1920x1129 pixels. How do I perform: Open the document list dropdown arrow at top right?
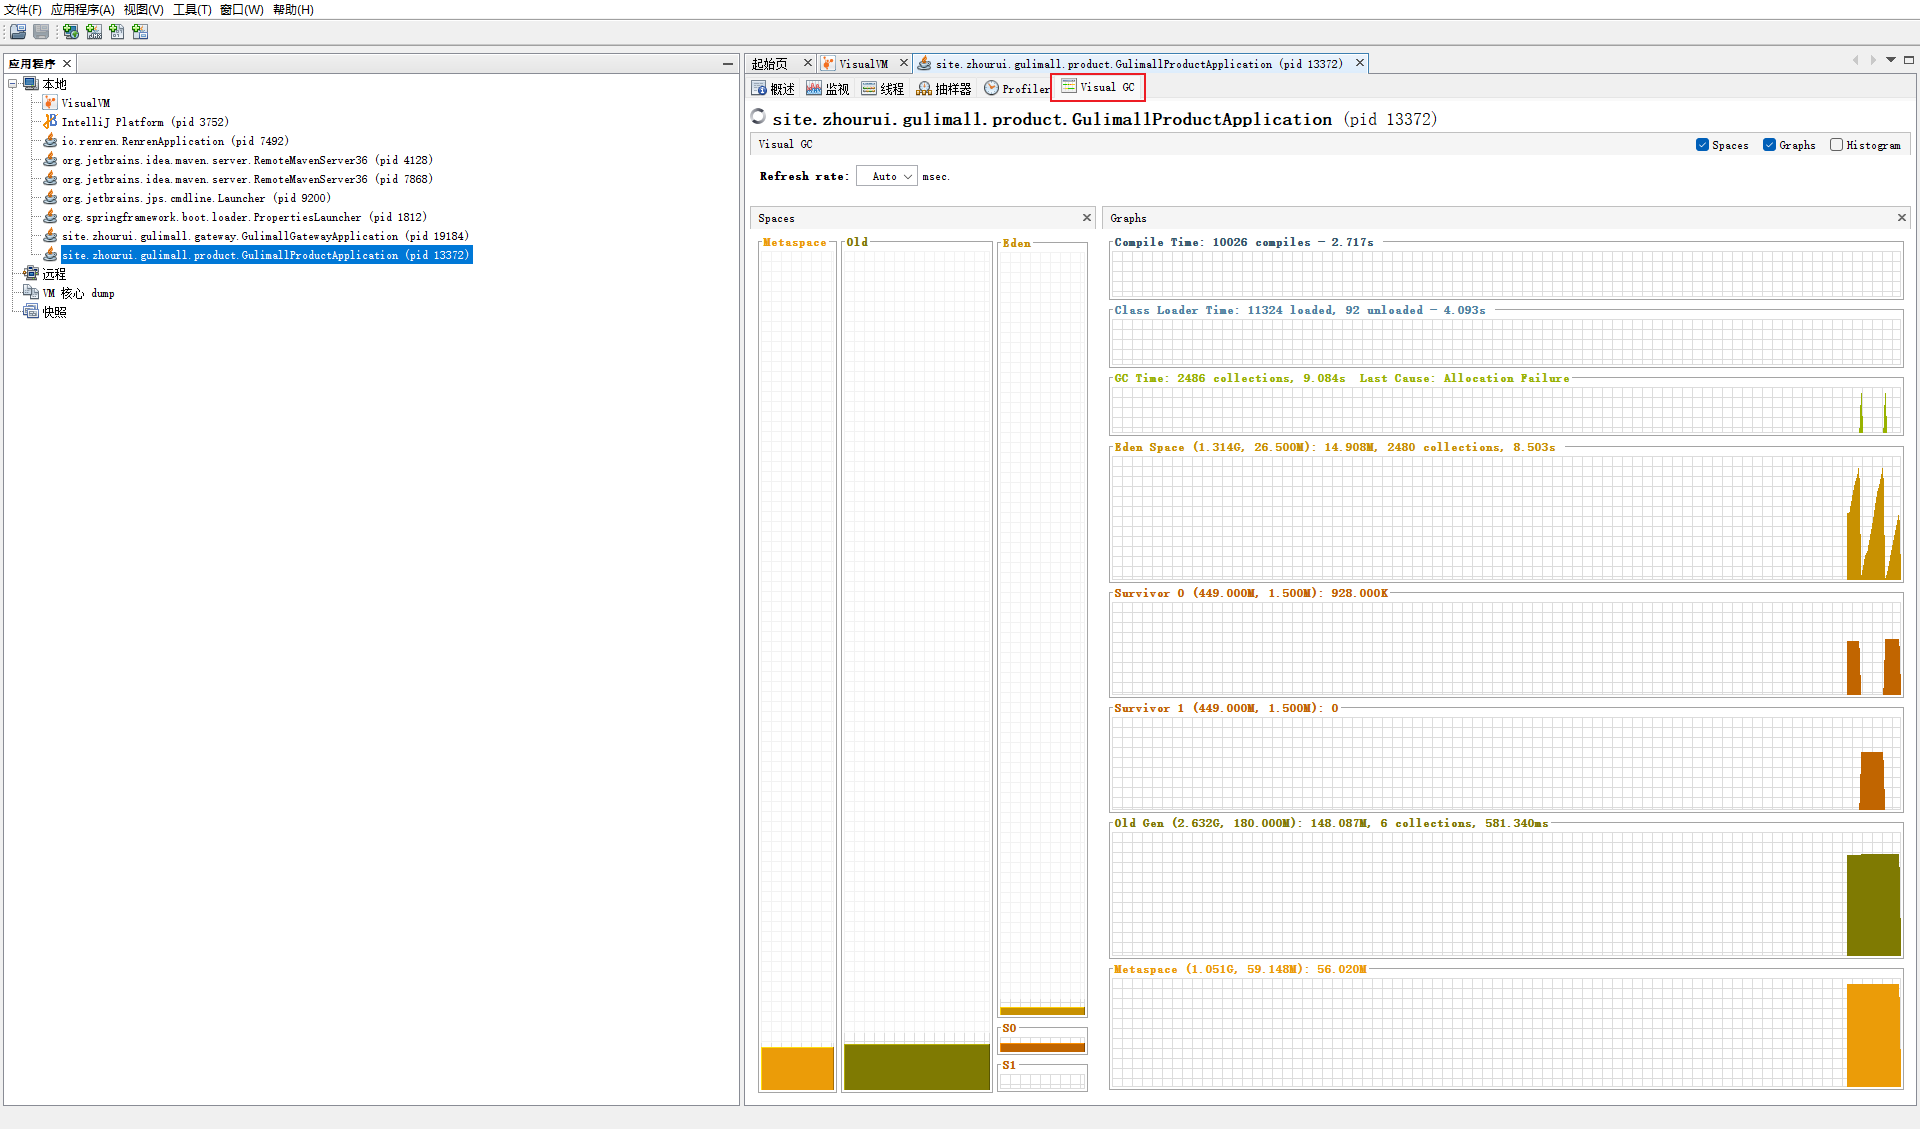(x=1891, y=60)
